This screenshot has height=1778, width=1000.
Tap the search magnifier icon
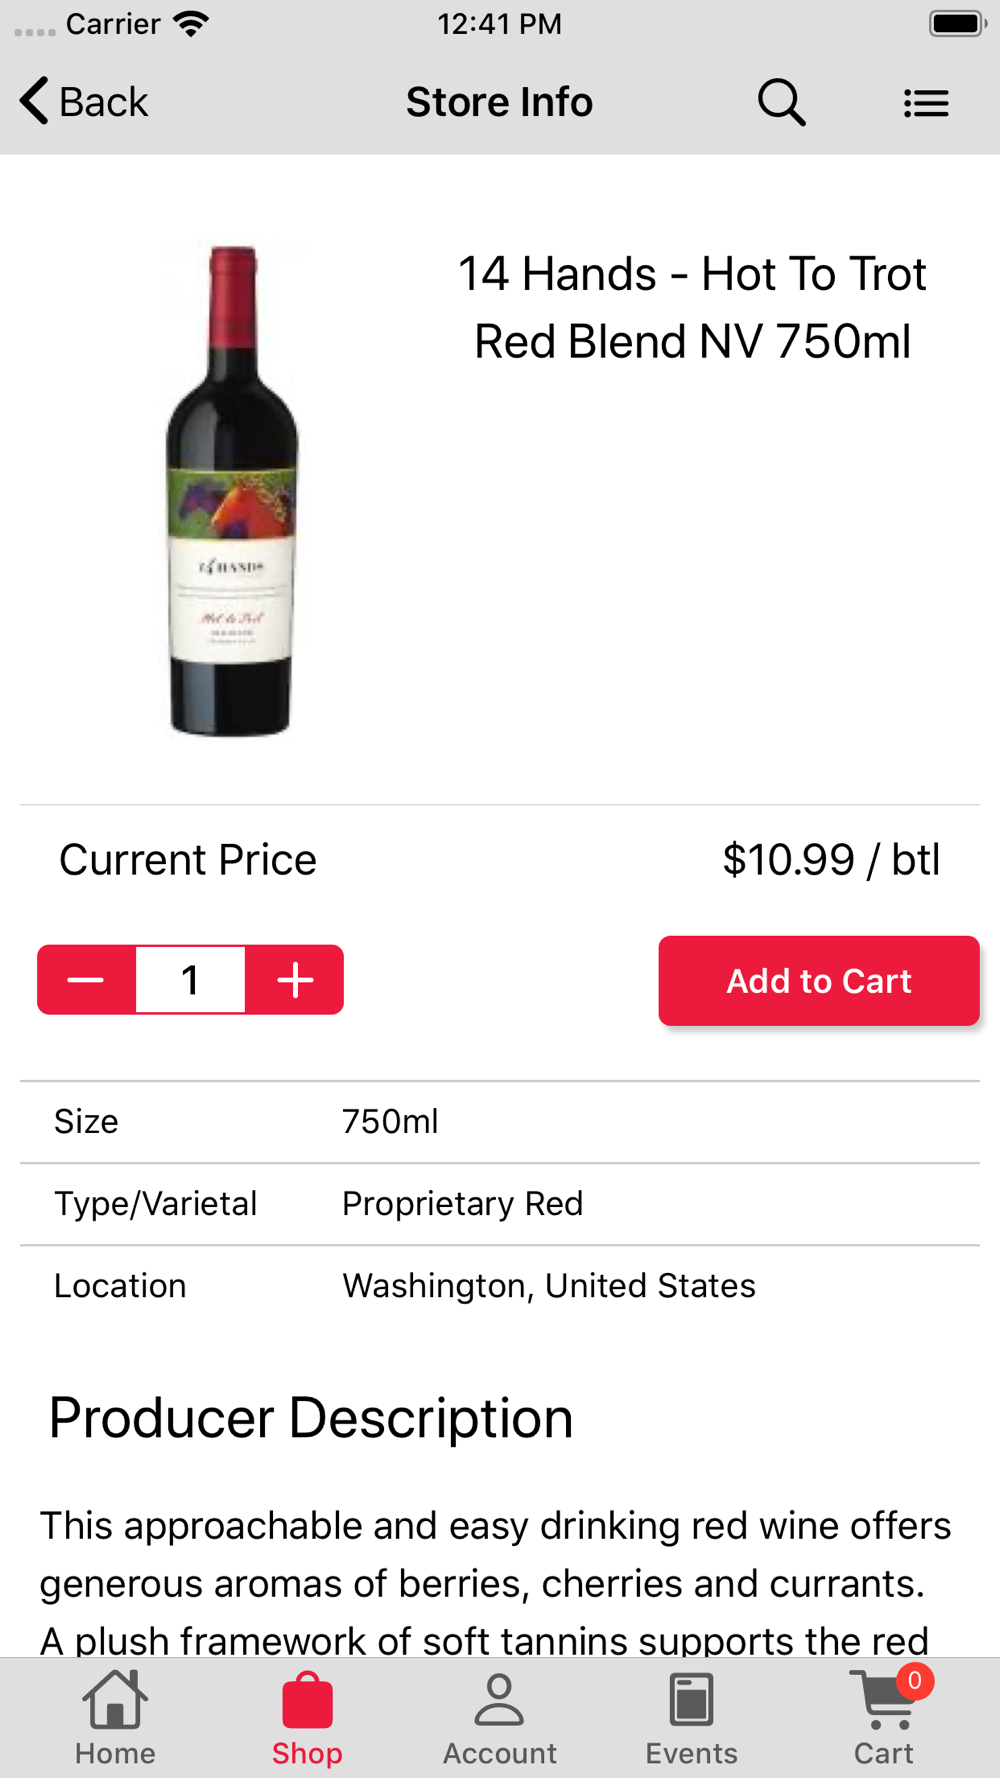(x=781, y=102)
